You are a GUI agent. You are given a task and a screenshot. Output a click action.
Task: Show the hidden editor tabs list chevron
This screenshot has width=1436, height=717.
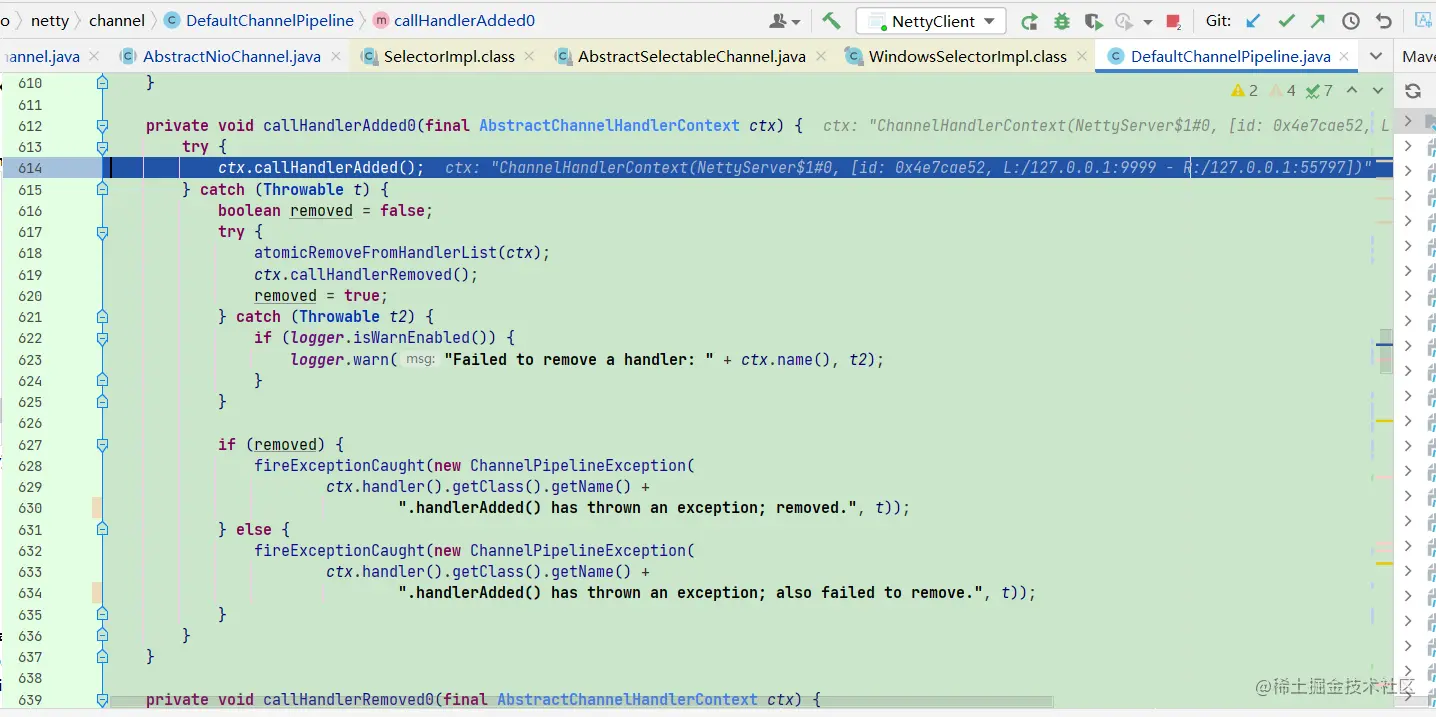1376,56
